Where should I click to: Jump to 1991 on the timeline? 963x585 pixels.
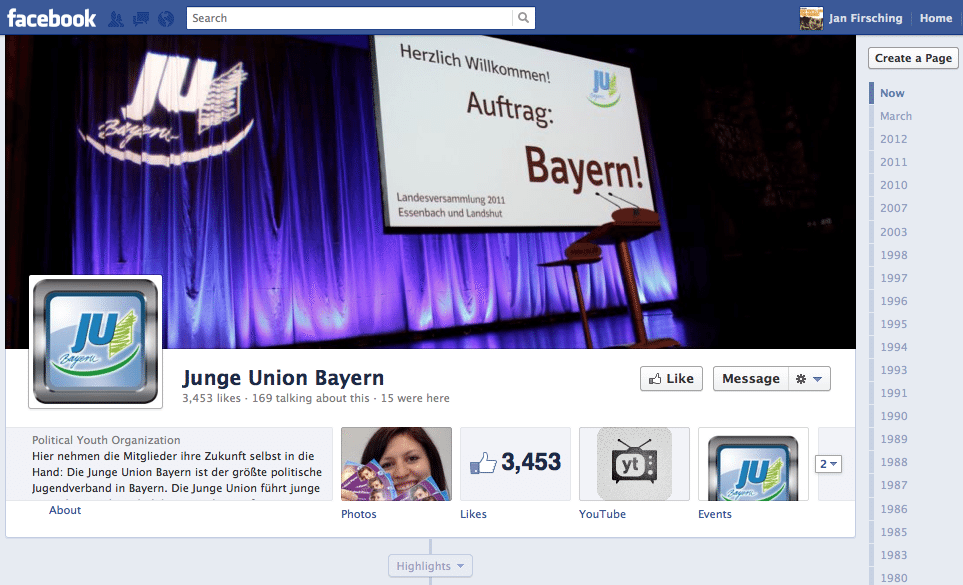(x=894, y=393)
